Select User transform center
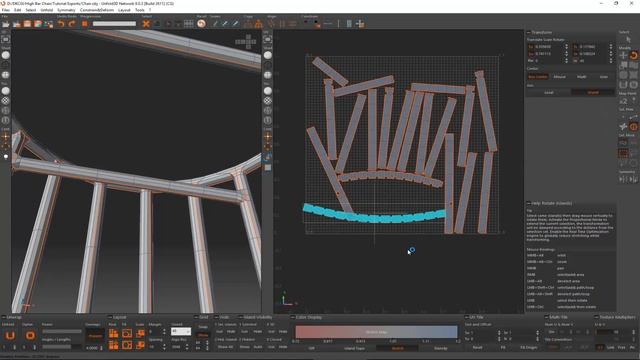The image size is (640, 360). pos(604,77)
